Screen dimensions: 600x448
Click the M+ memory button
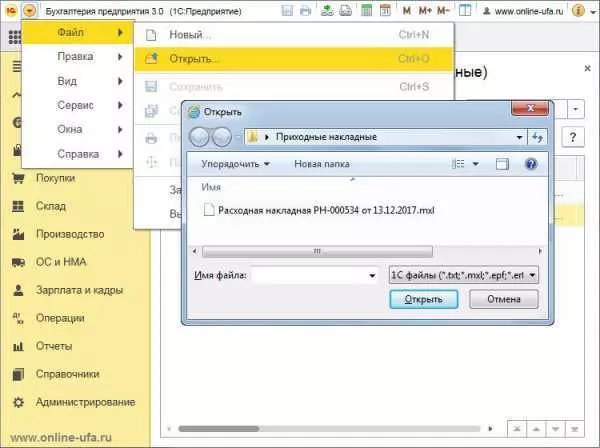tap(425, 11)
